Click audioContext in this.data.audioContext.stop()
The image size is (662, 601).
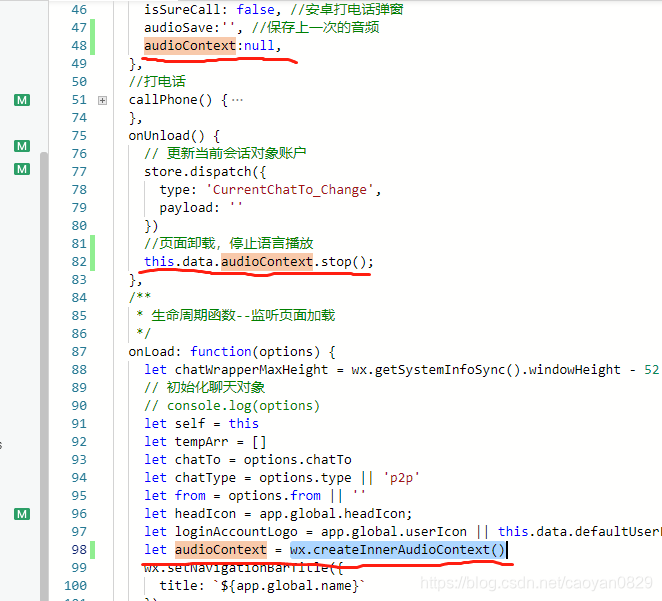click(267, 262)
